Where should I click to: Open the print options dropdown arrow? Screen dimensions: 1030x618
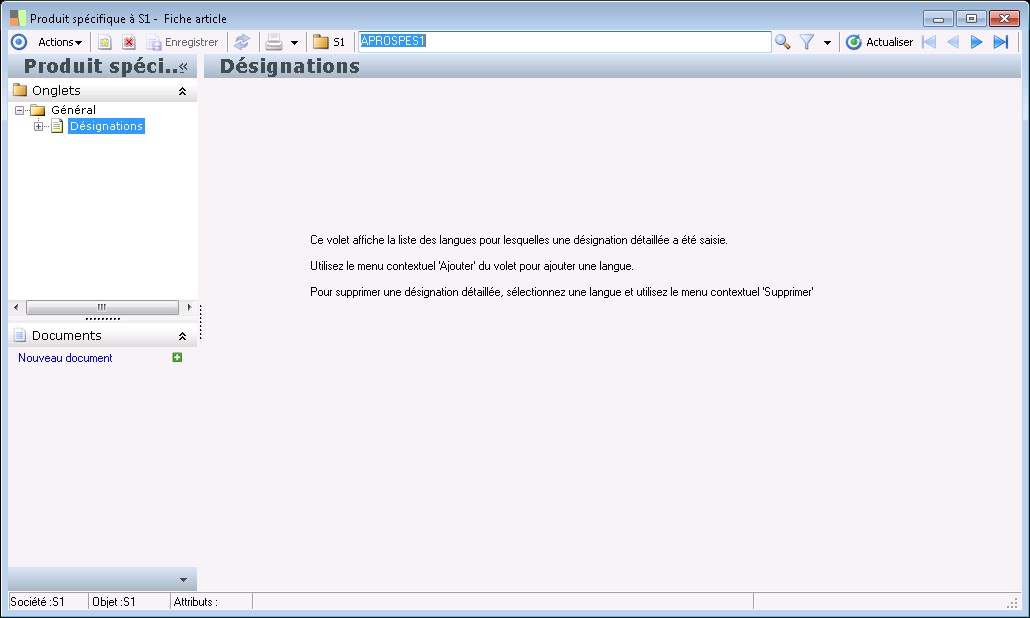[x=294, y=43]
